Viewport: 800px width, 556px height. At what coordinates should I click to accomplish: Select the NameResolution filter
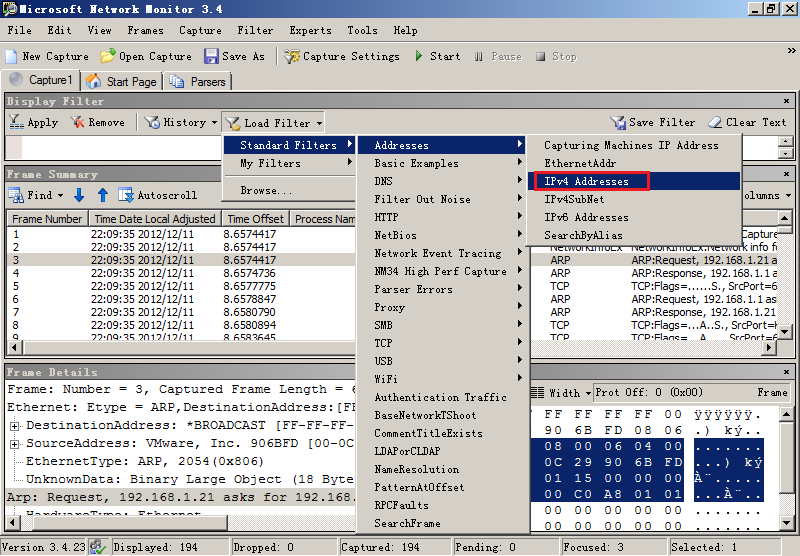(x=442, y=469)
